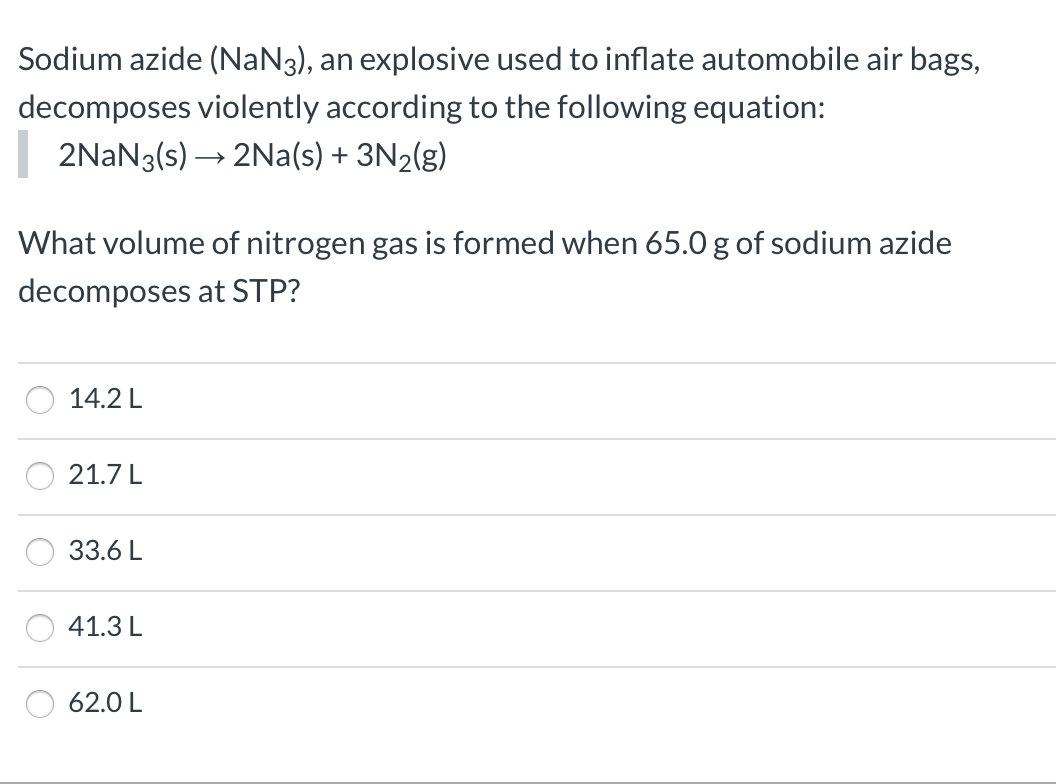Click the divider line above the answer choices

[x=528, y=363]
